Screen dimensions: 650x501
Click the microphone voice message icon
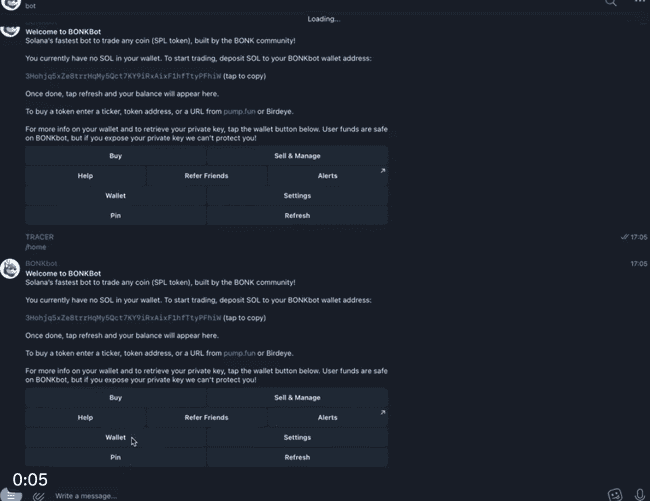pyautogui.click(x=639, y=494)
